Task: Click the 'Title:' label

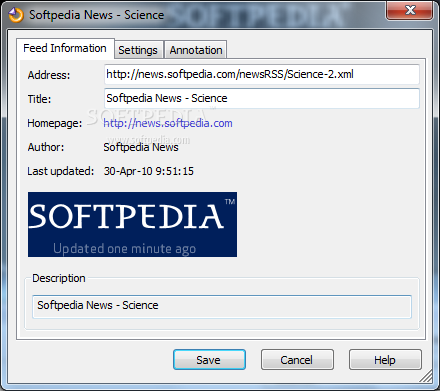Action: click(x=39, y=99)
